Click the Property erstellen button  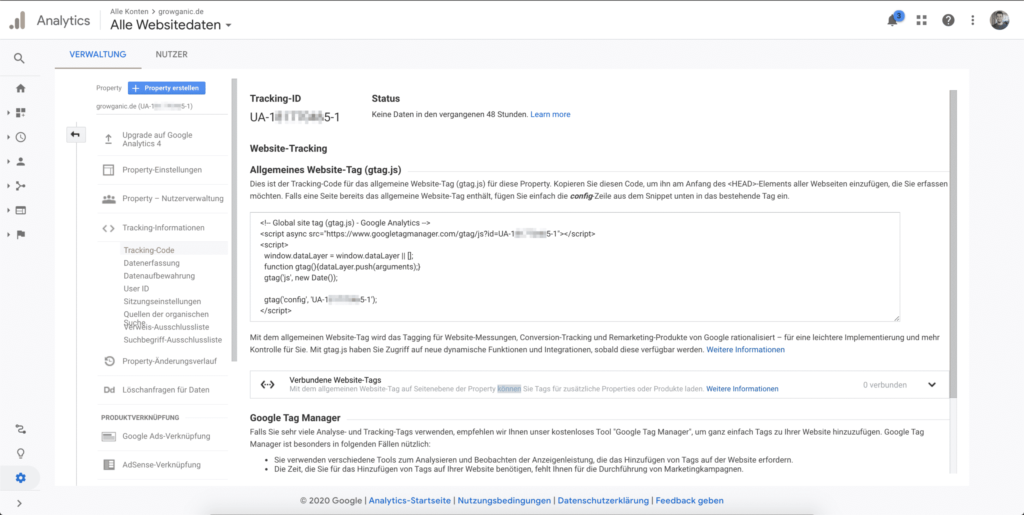(167, 88)
